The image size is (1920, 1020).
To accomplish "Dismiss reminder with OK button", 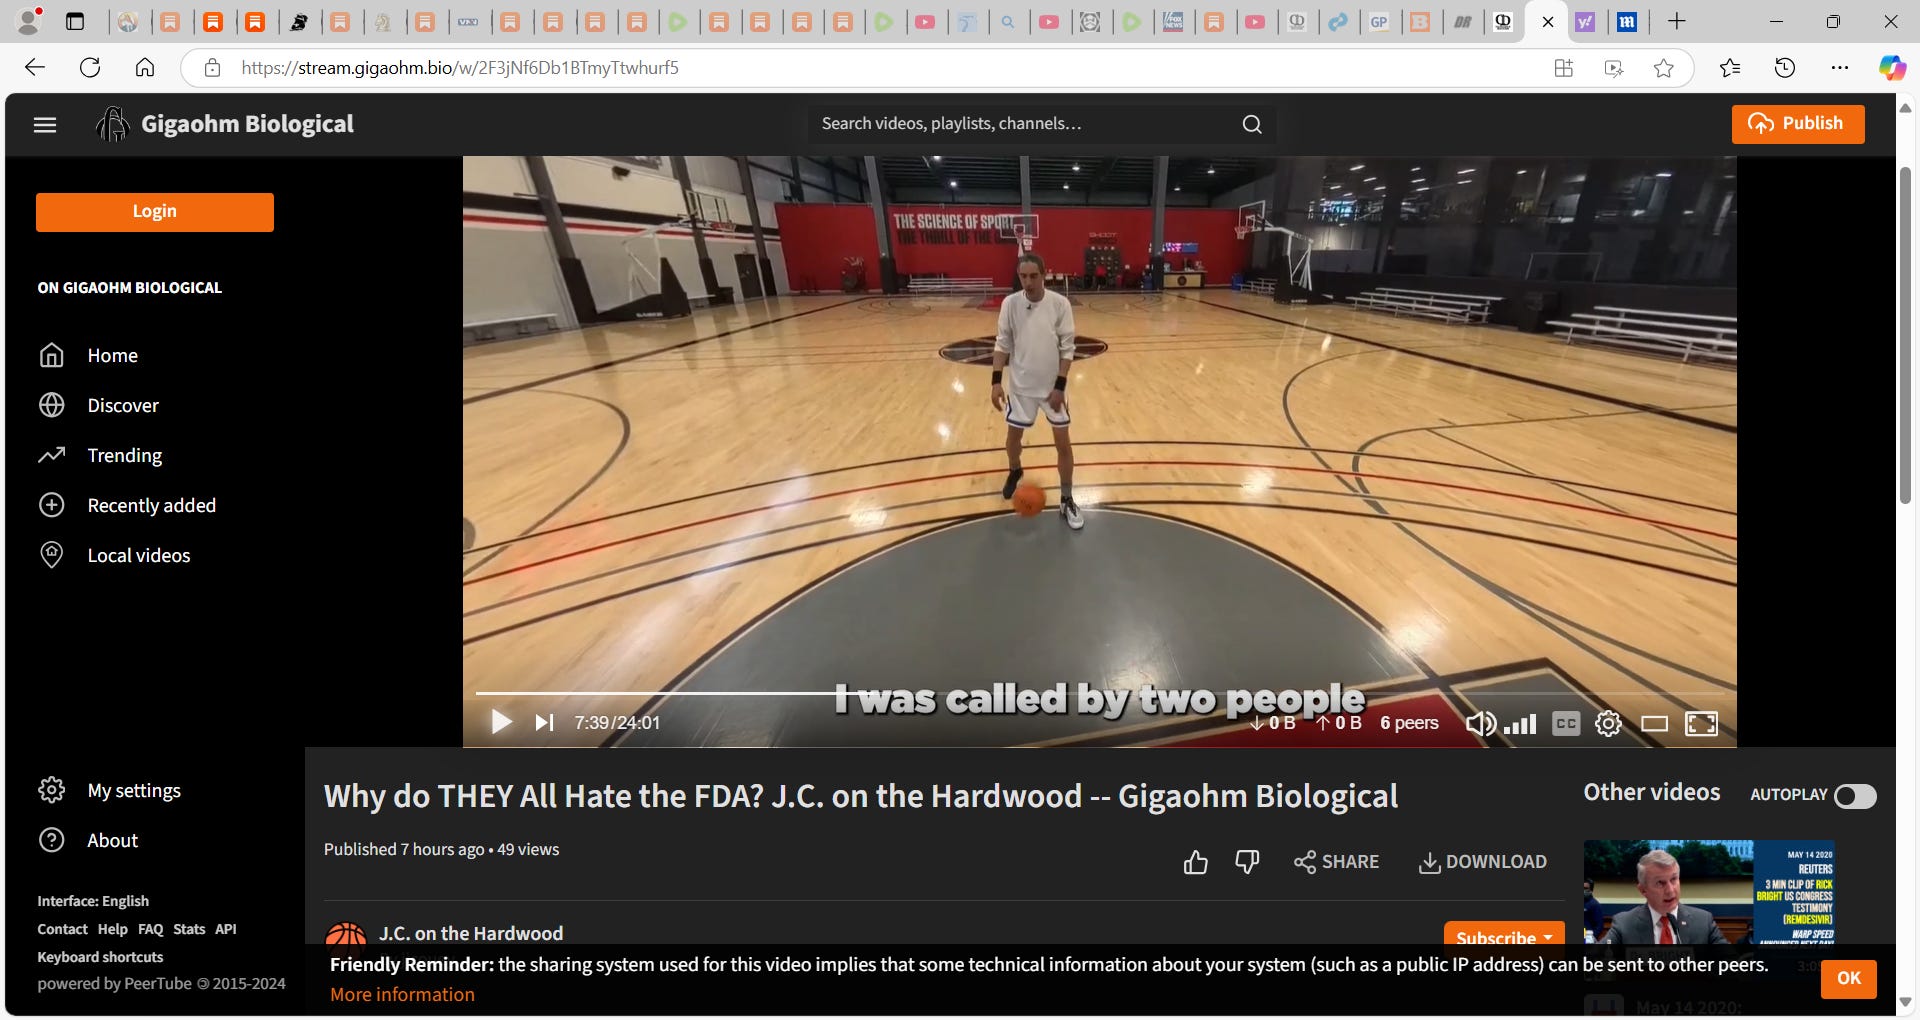I will click(x=1849, y=978).
